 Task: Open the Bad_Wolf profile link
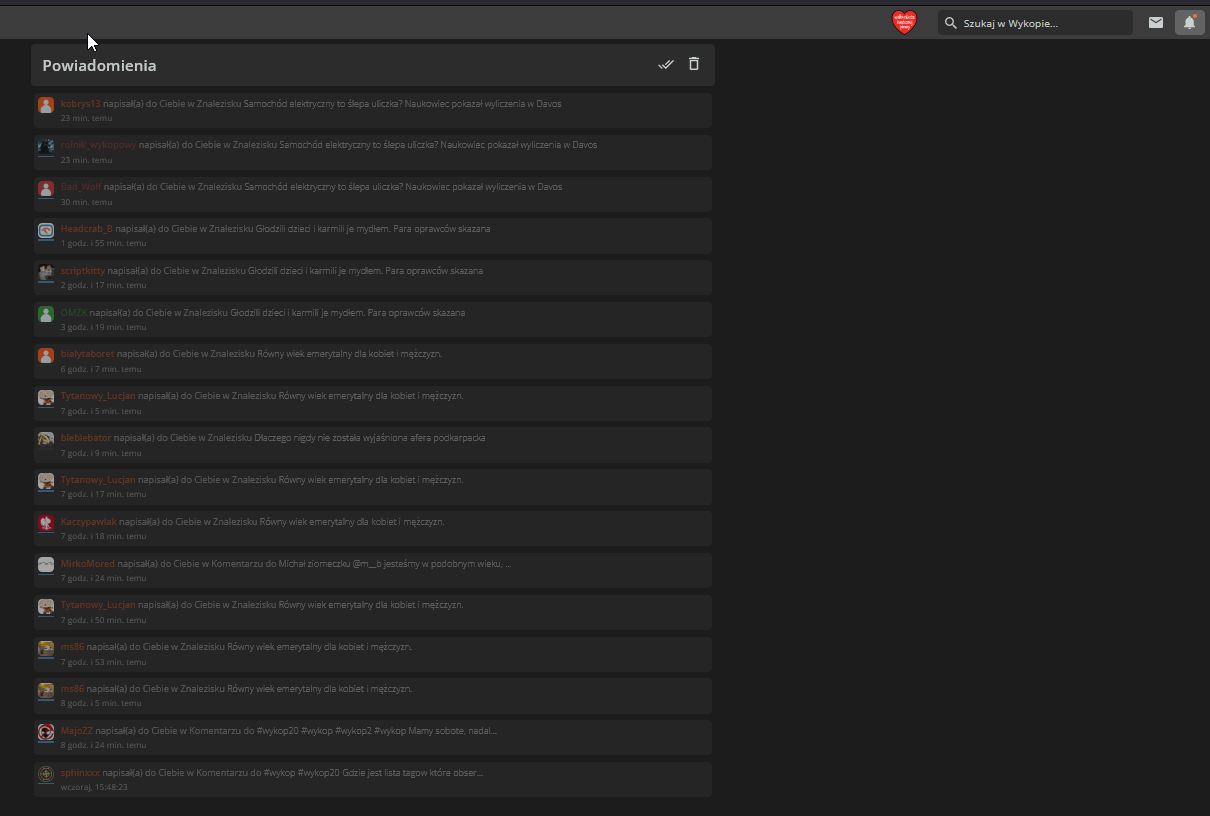(x=81, y=187)
